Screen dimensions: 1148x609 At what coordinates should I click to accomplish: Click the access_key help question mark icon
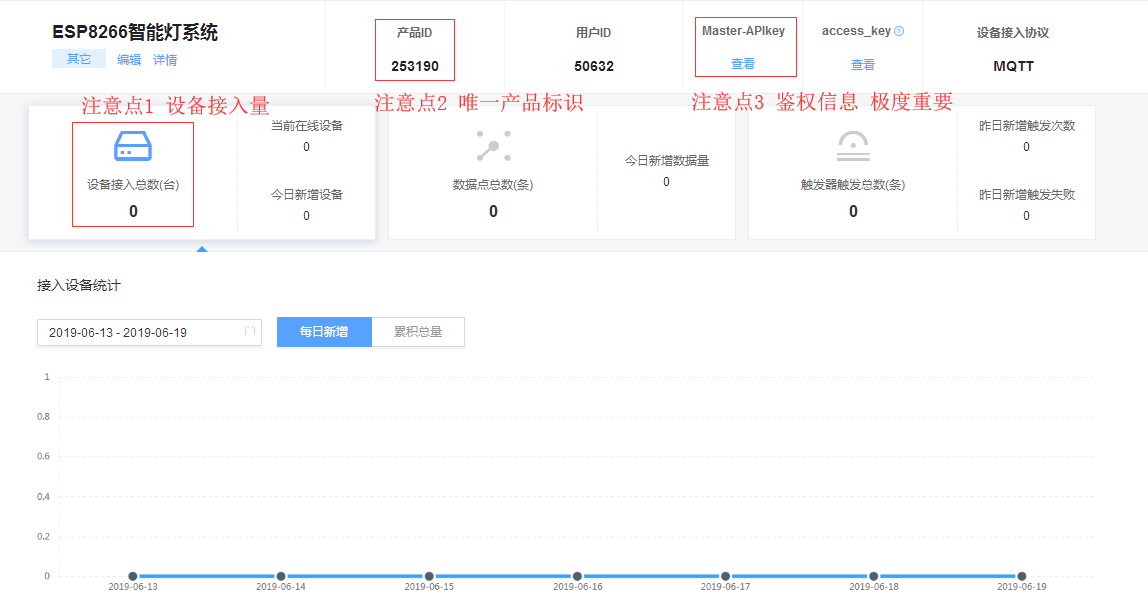coord(899,31)
